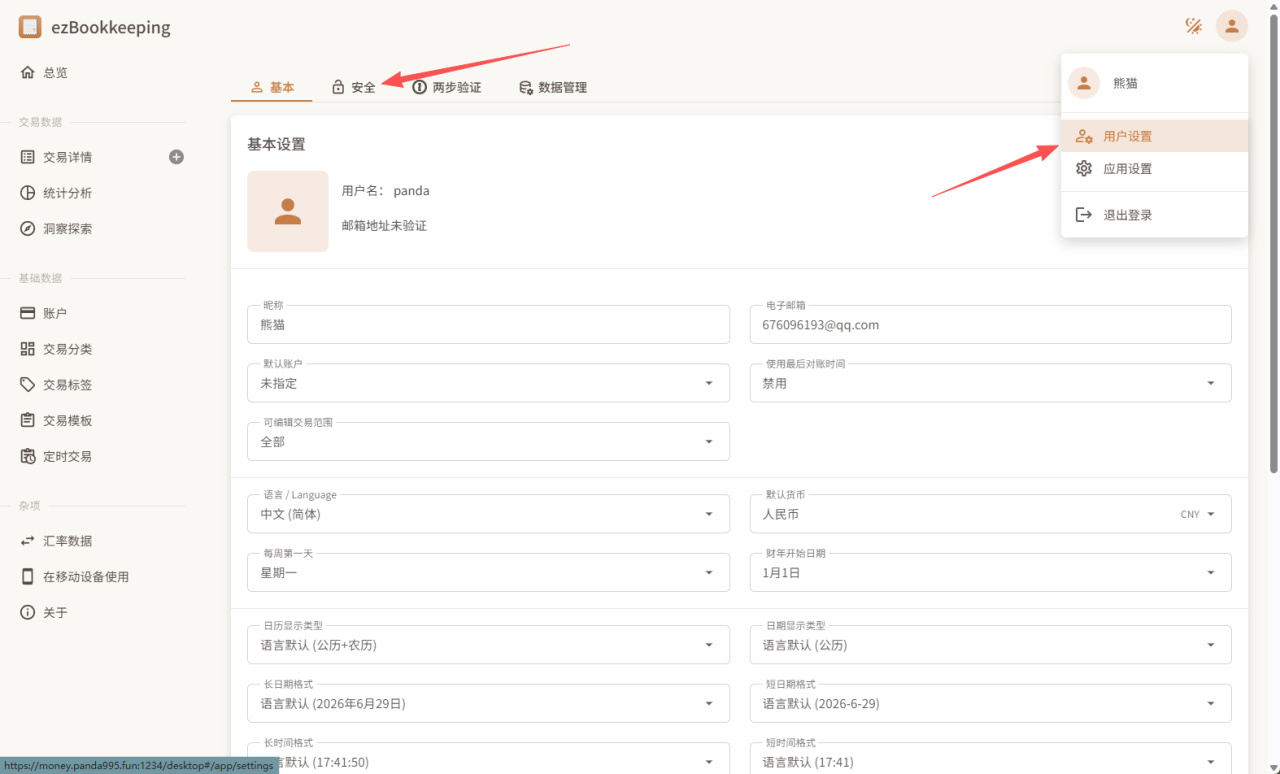Click the ezBookkeeping title text

[111, 28]
